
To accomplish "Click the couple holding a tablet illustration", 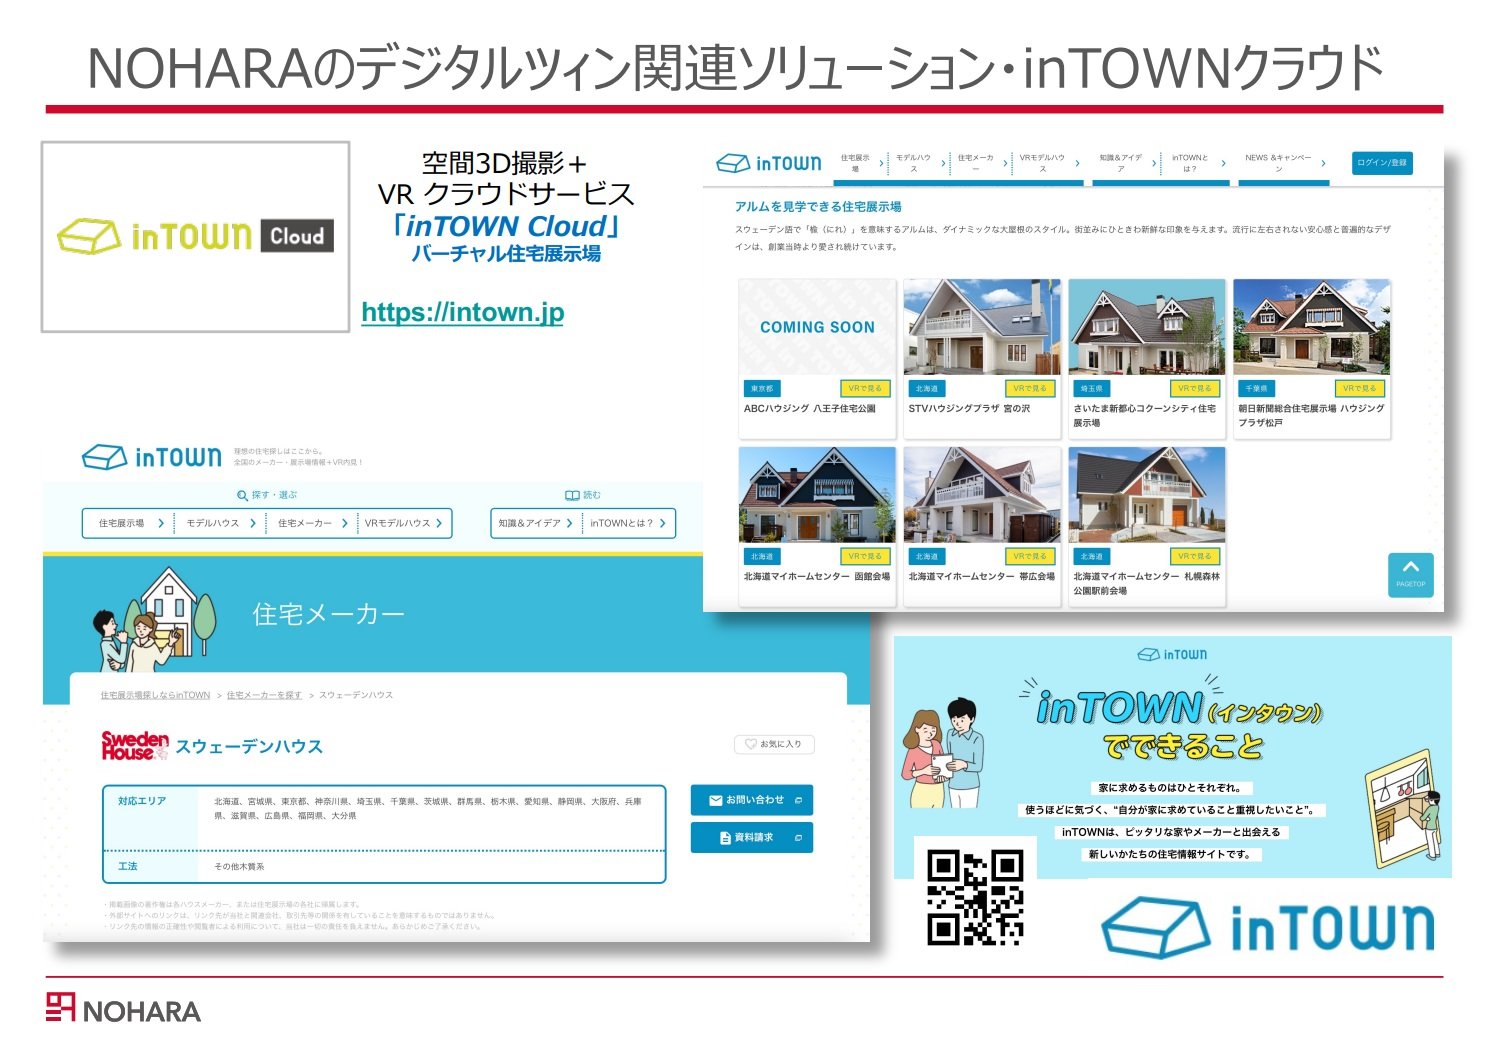I will coord(944,753).
